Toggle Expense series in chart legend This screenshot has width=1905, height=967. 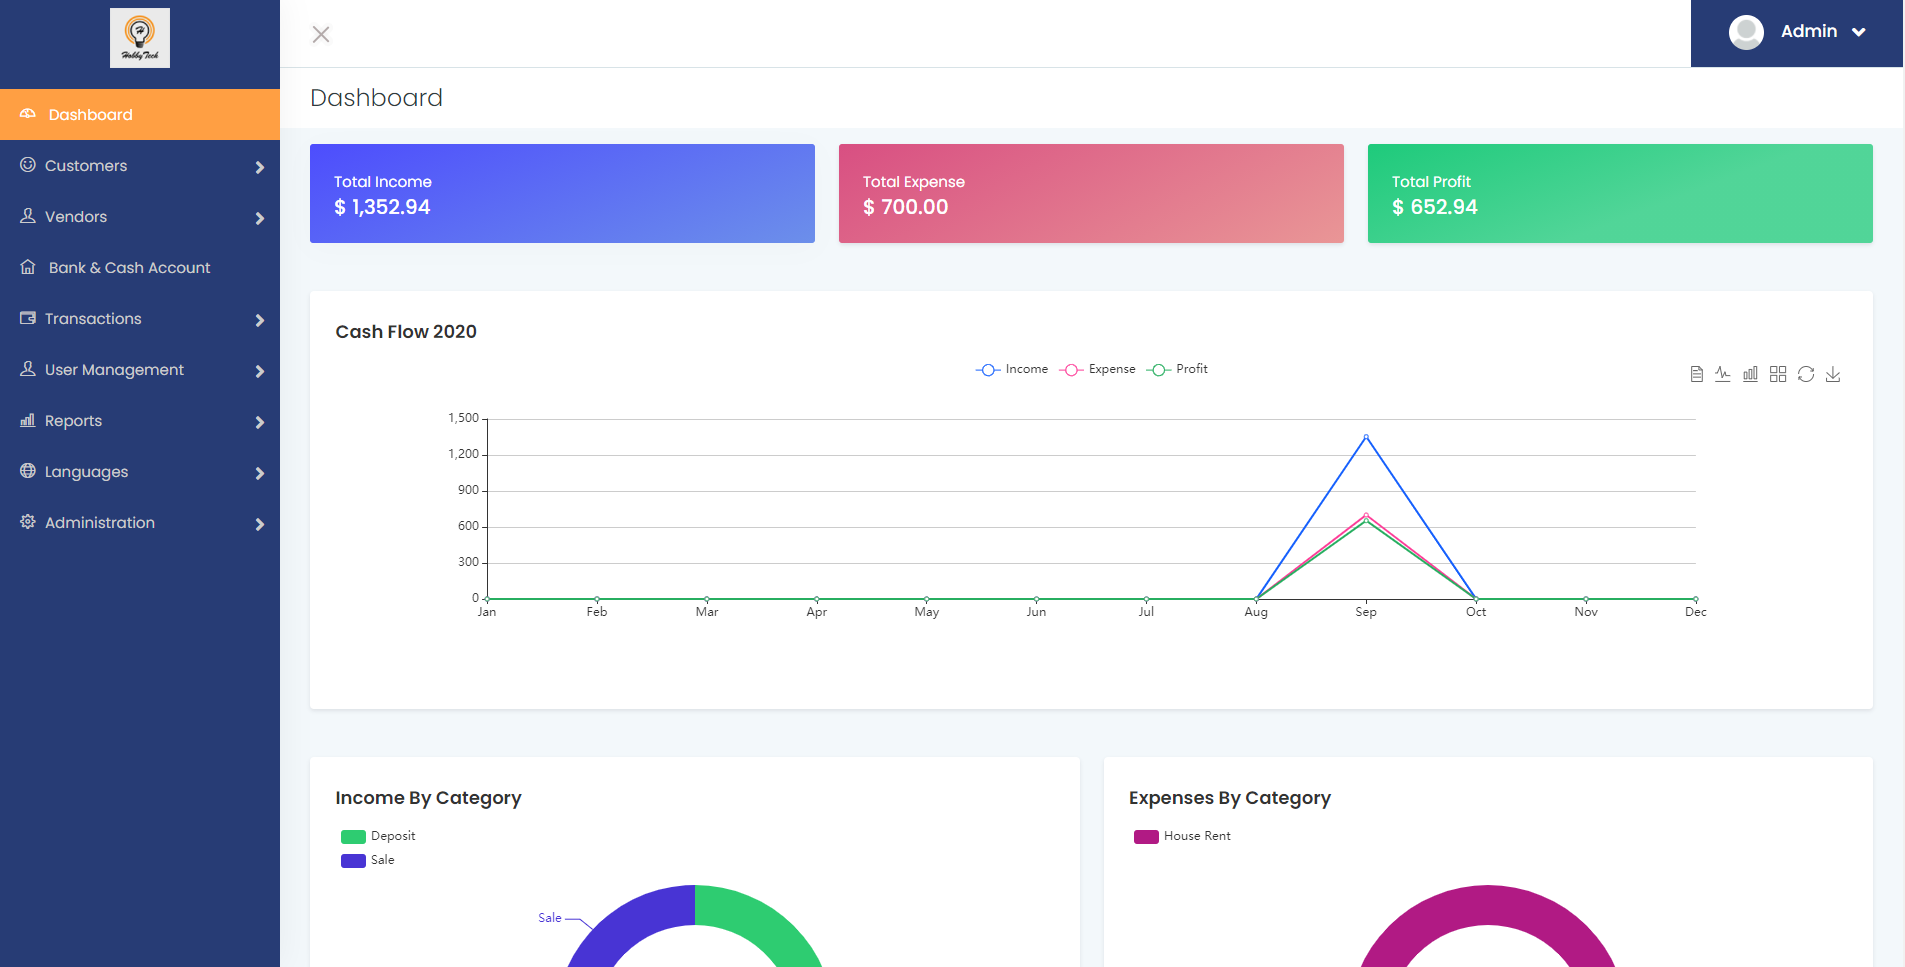point(1097,369)
